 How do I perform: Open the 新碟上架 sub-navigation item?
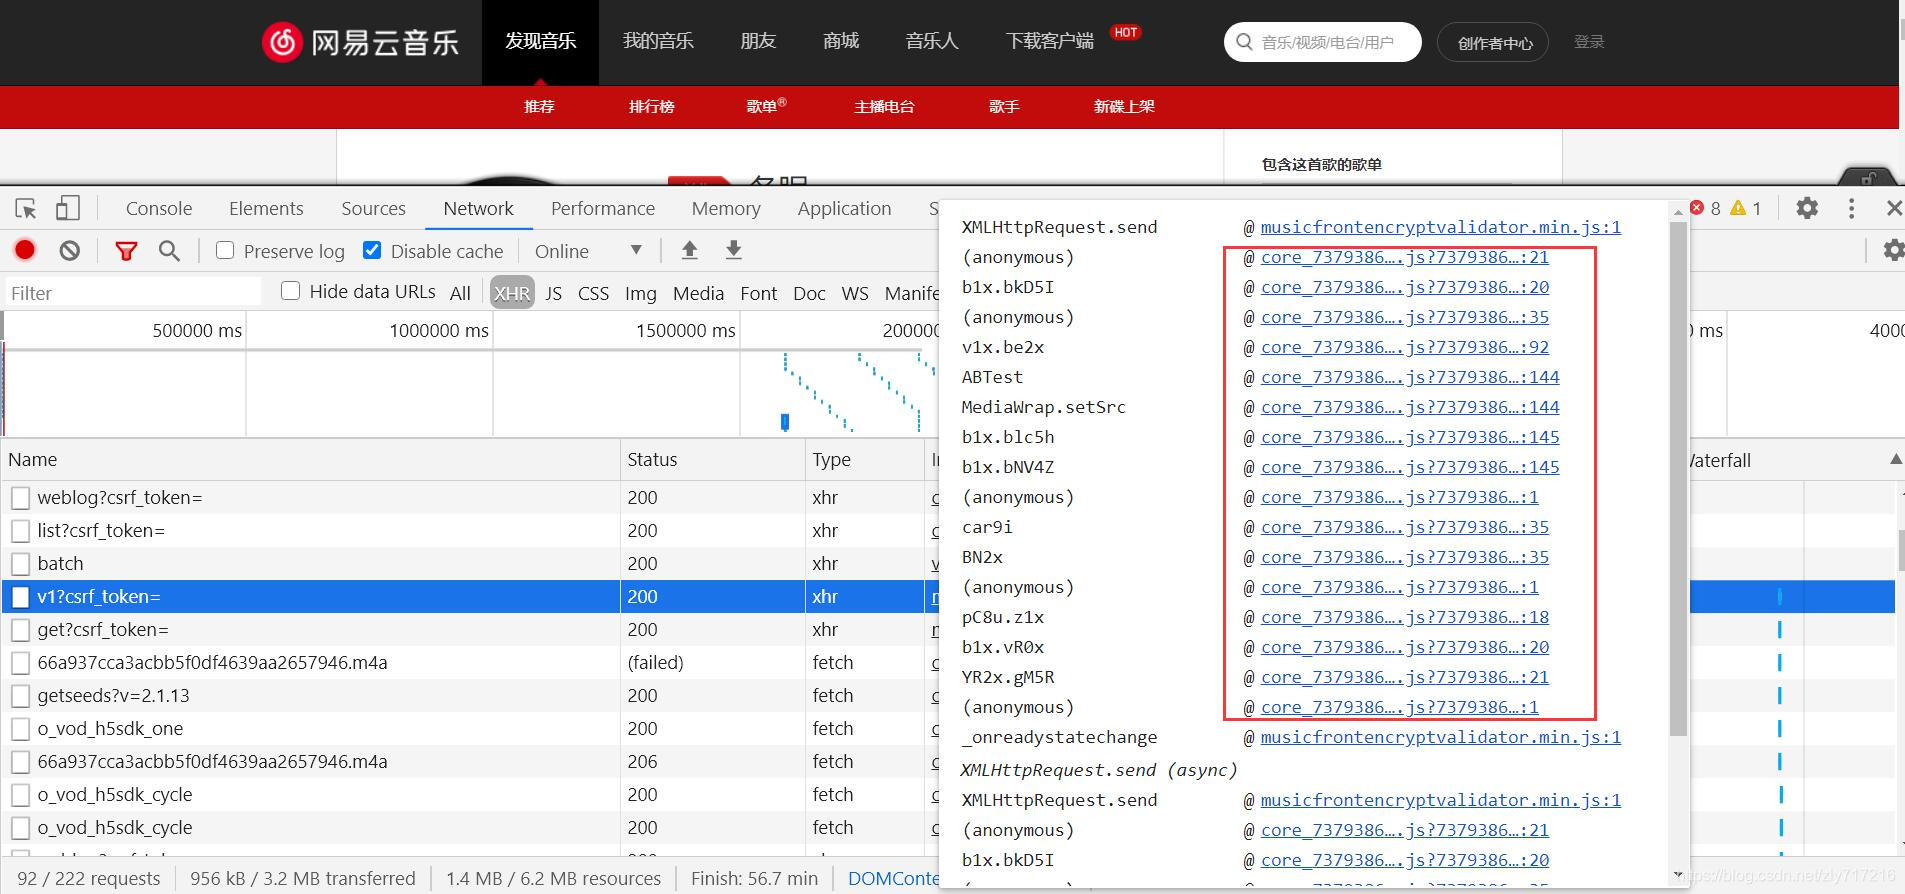(x=1124, y=106)
